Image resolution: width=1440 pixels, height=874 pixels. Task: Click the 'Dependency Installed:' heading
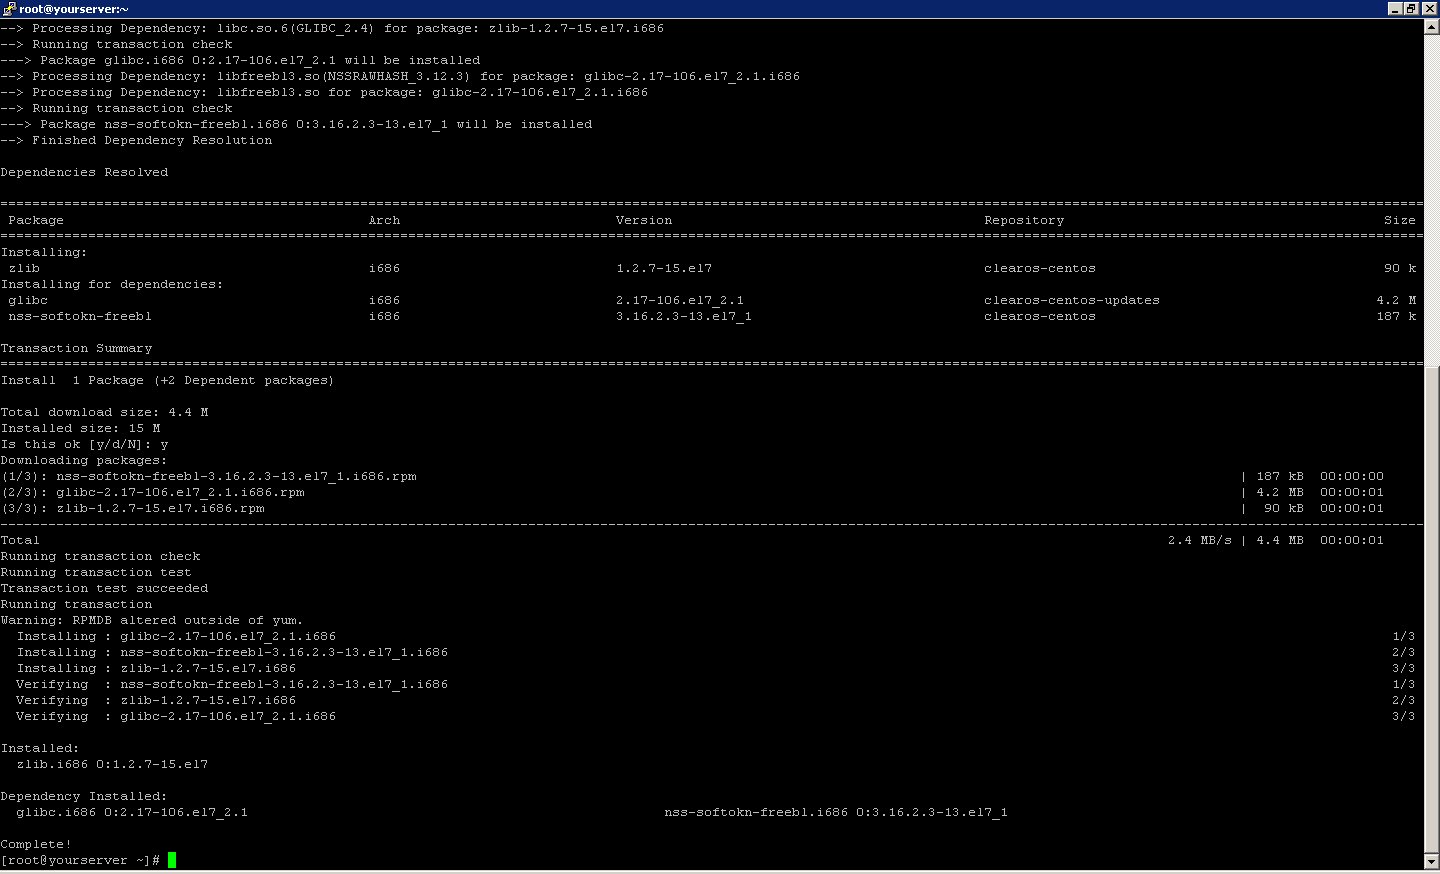click(x=84, y=796)
